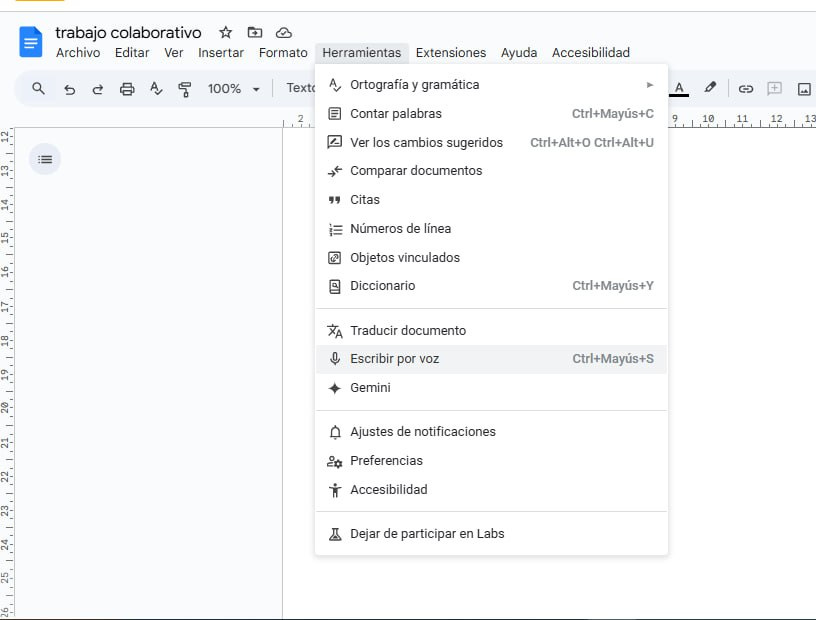Add a comment with the plus icon
This screenshot has width=816, height=620.
pyautogui.click(x=774, y=88)
